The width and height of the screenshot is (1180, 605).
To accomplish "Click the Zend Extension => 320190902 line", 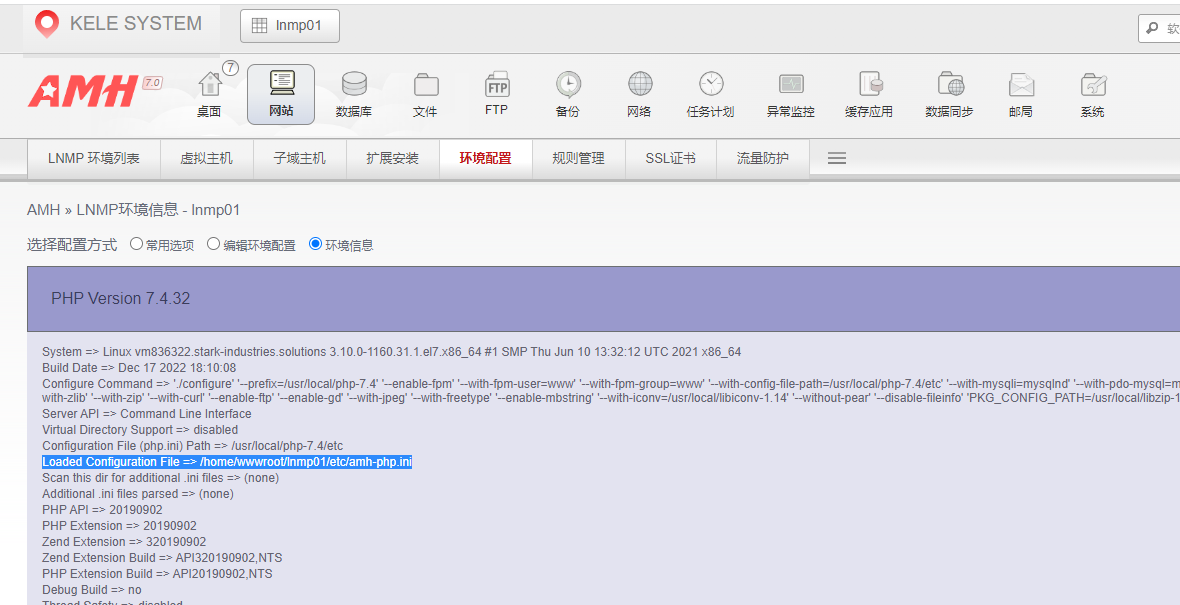I will [x=124, y=542].
